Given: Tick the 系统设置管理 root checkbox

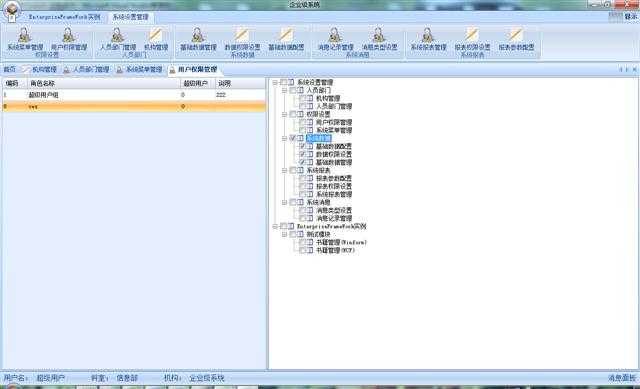Looking at the screenshot, I should pyautogui.click(x=283, y=82).
